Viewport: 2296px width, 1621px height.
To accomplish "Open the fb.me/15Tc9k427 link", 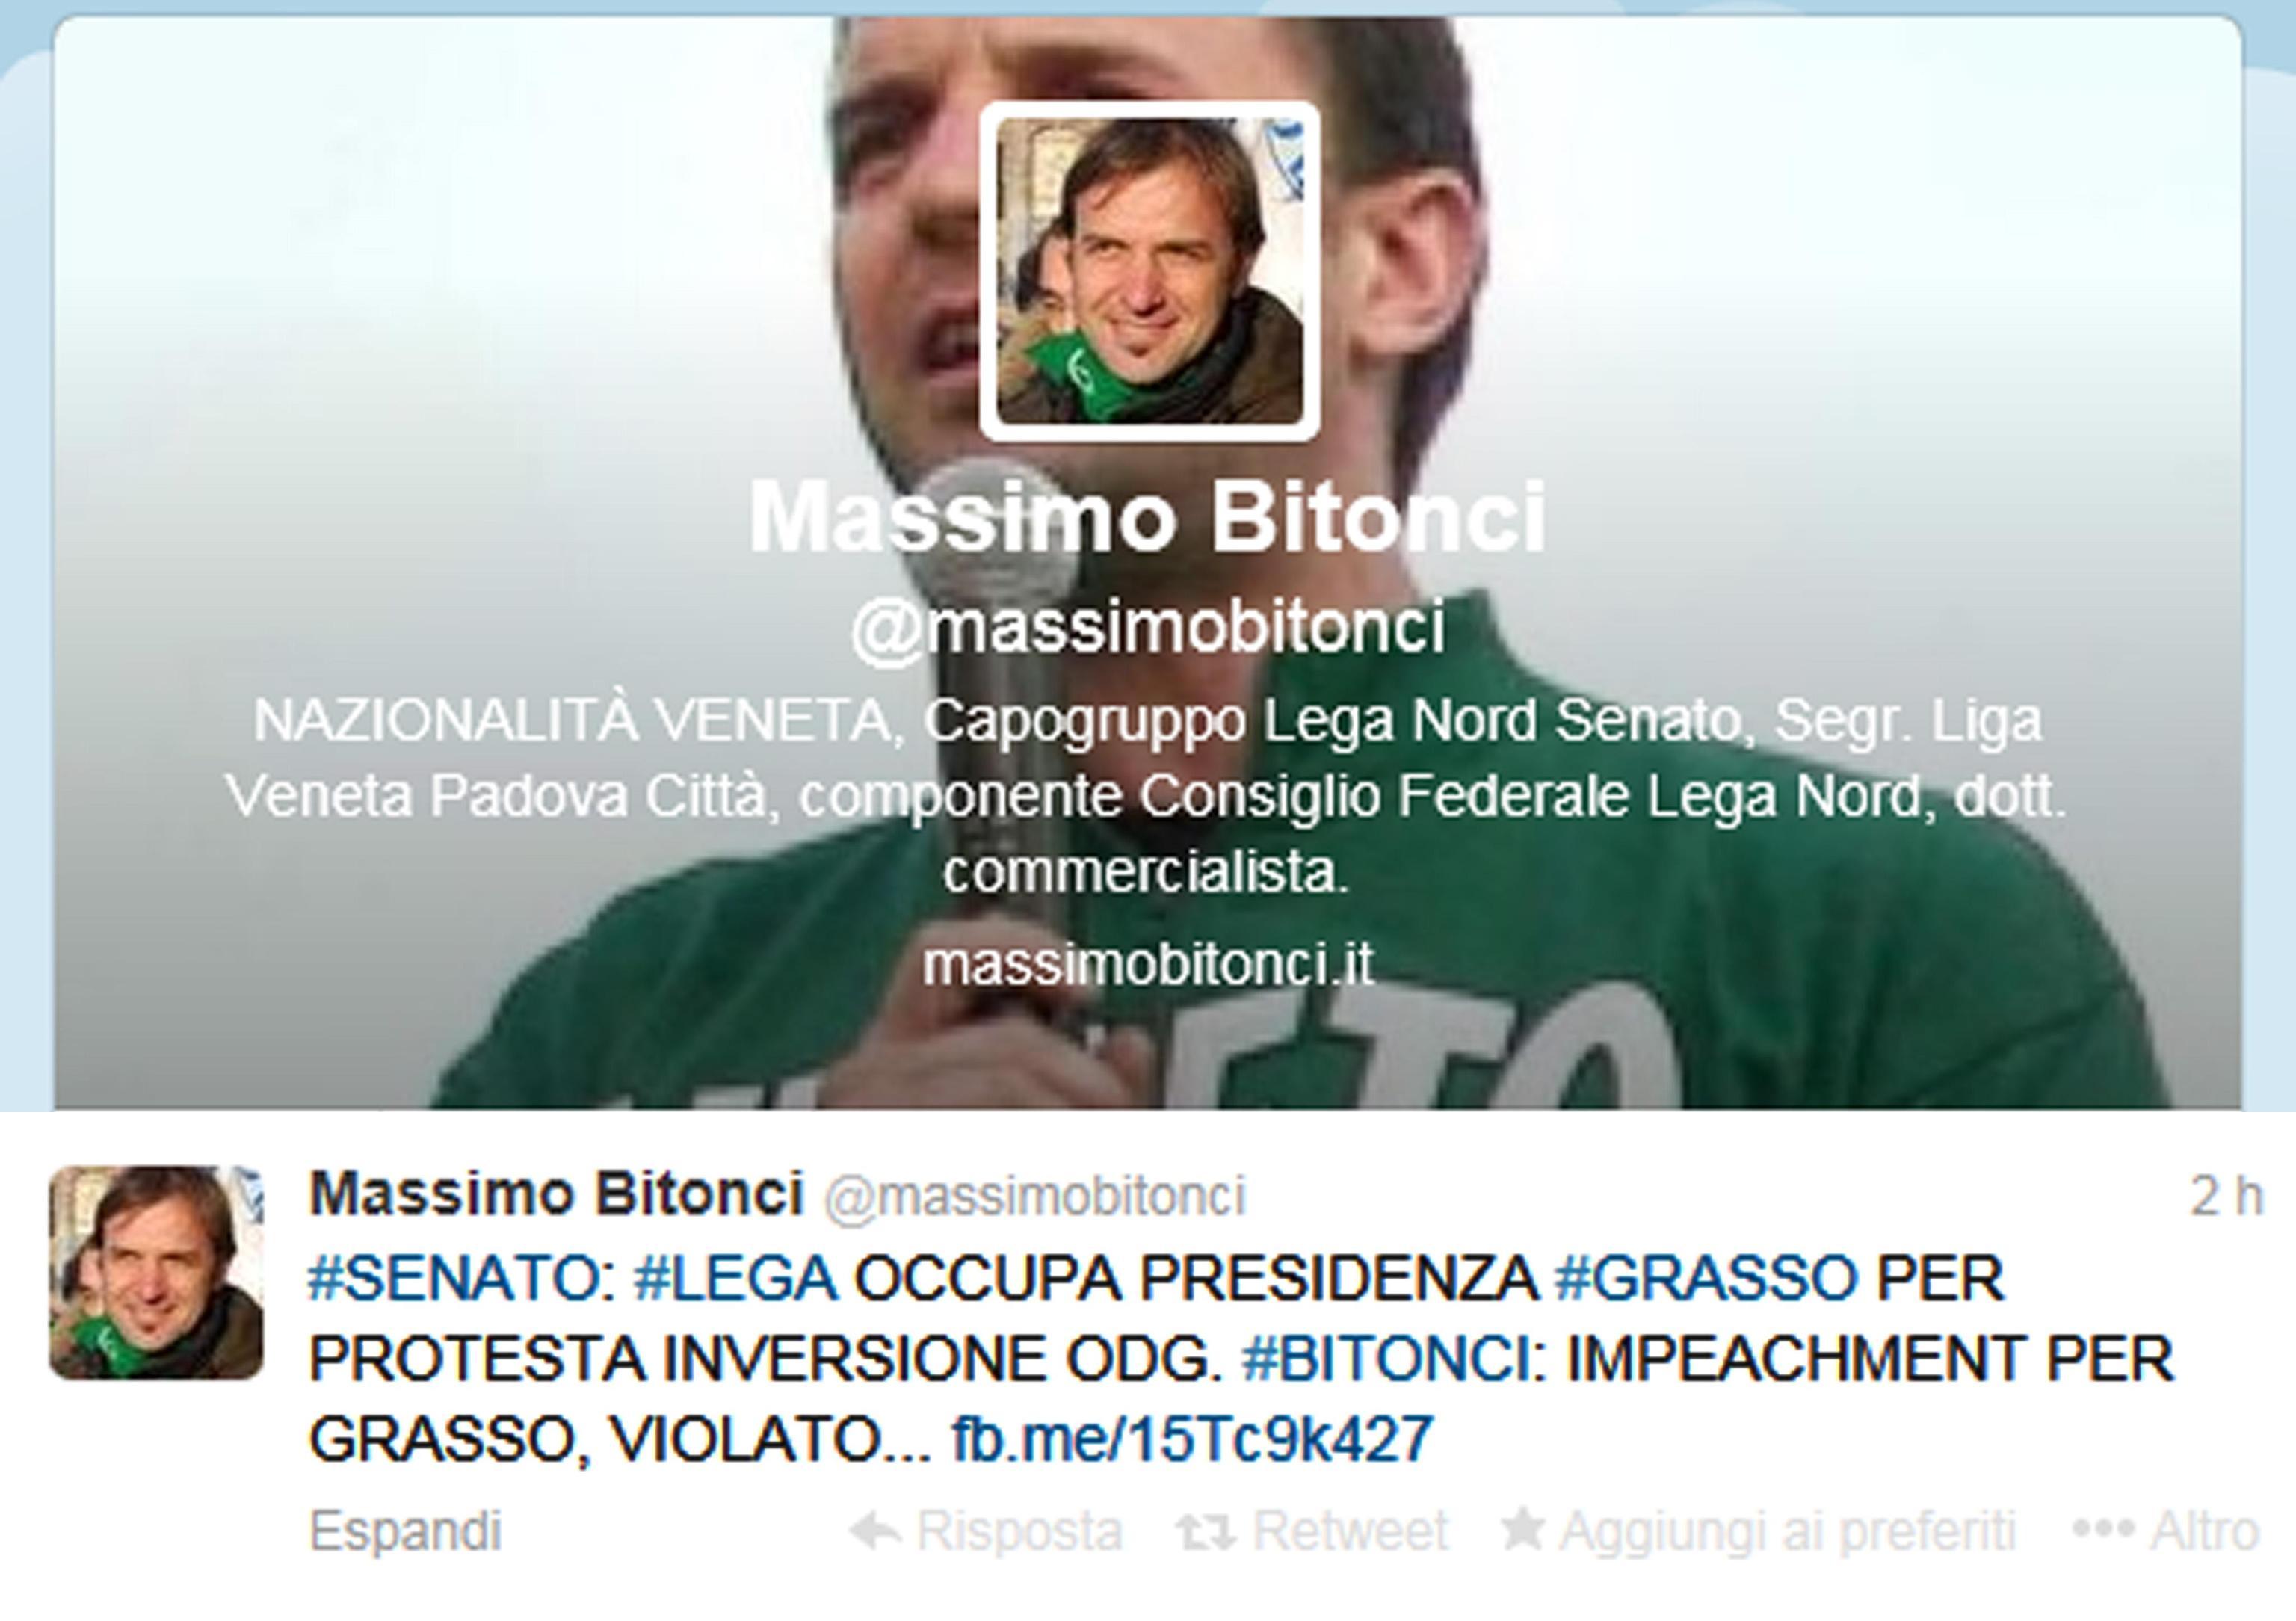I will pos(1192,1439).
